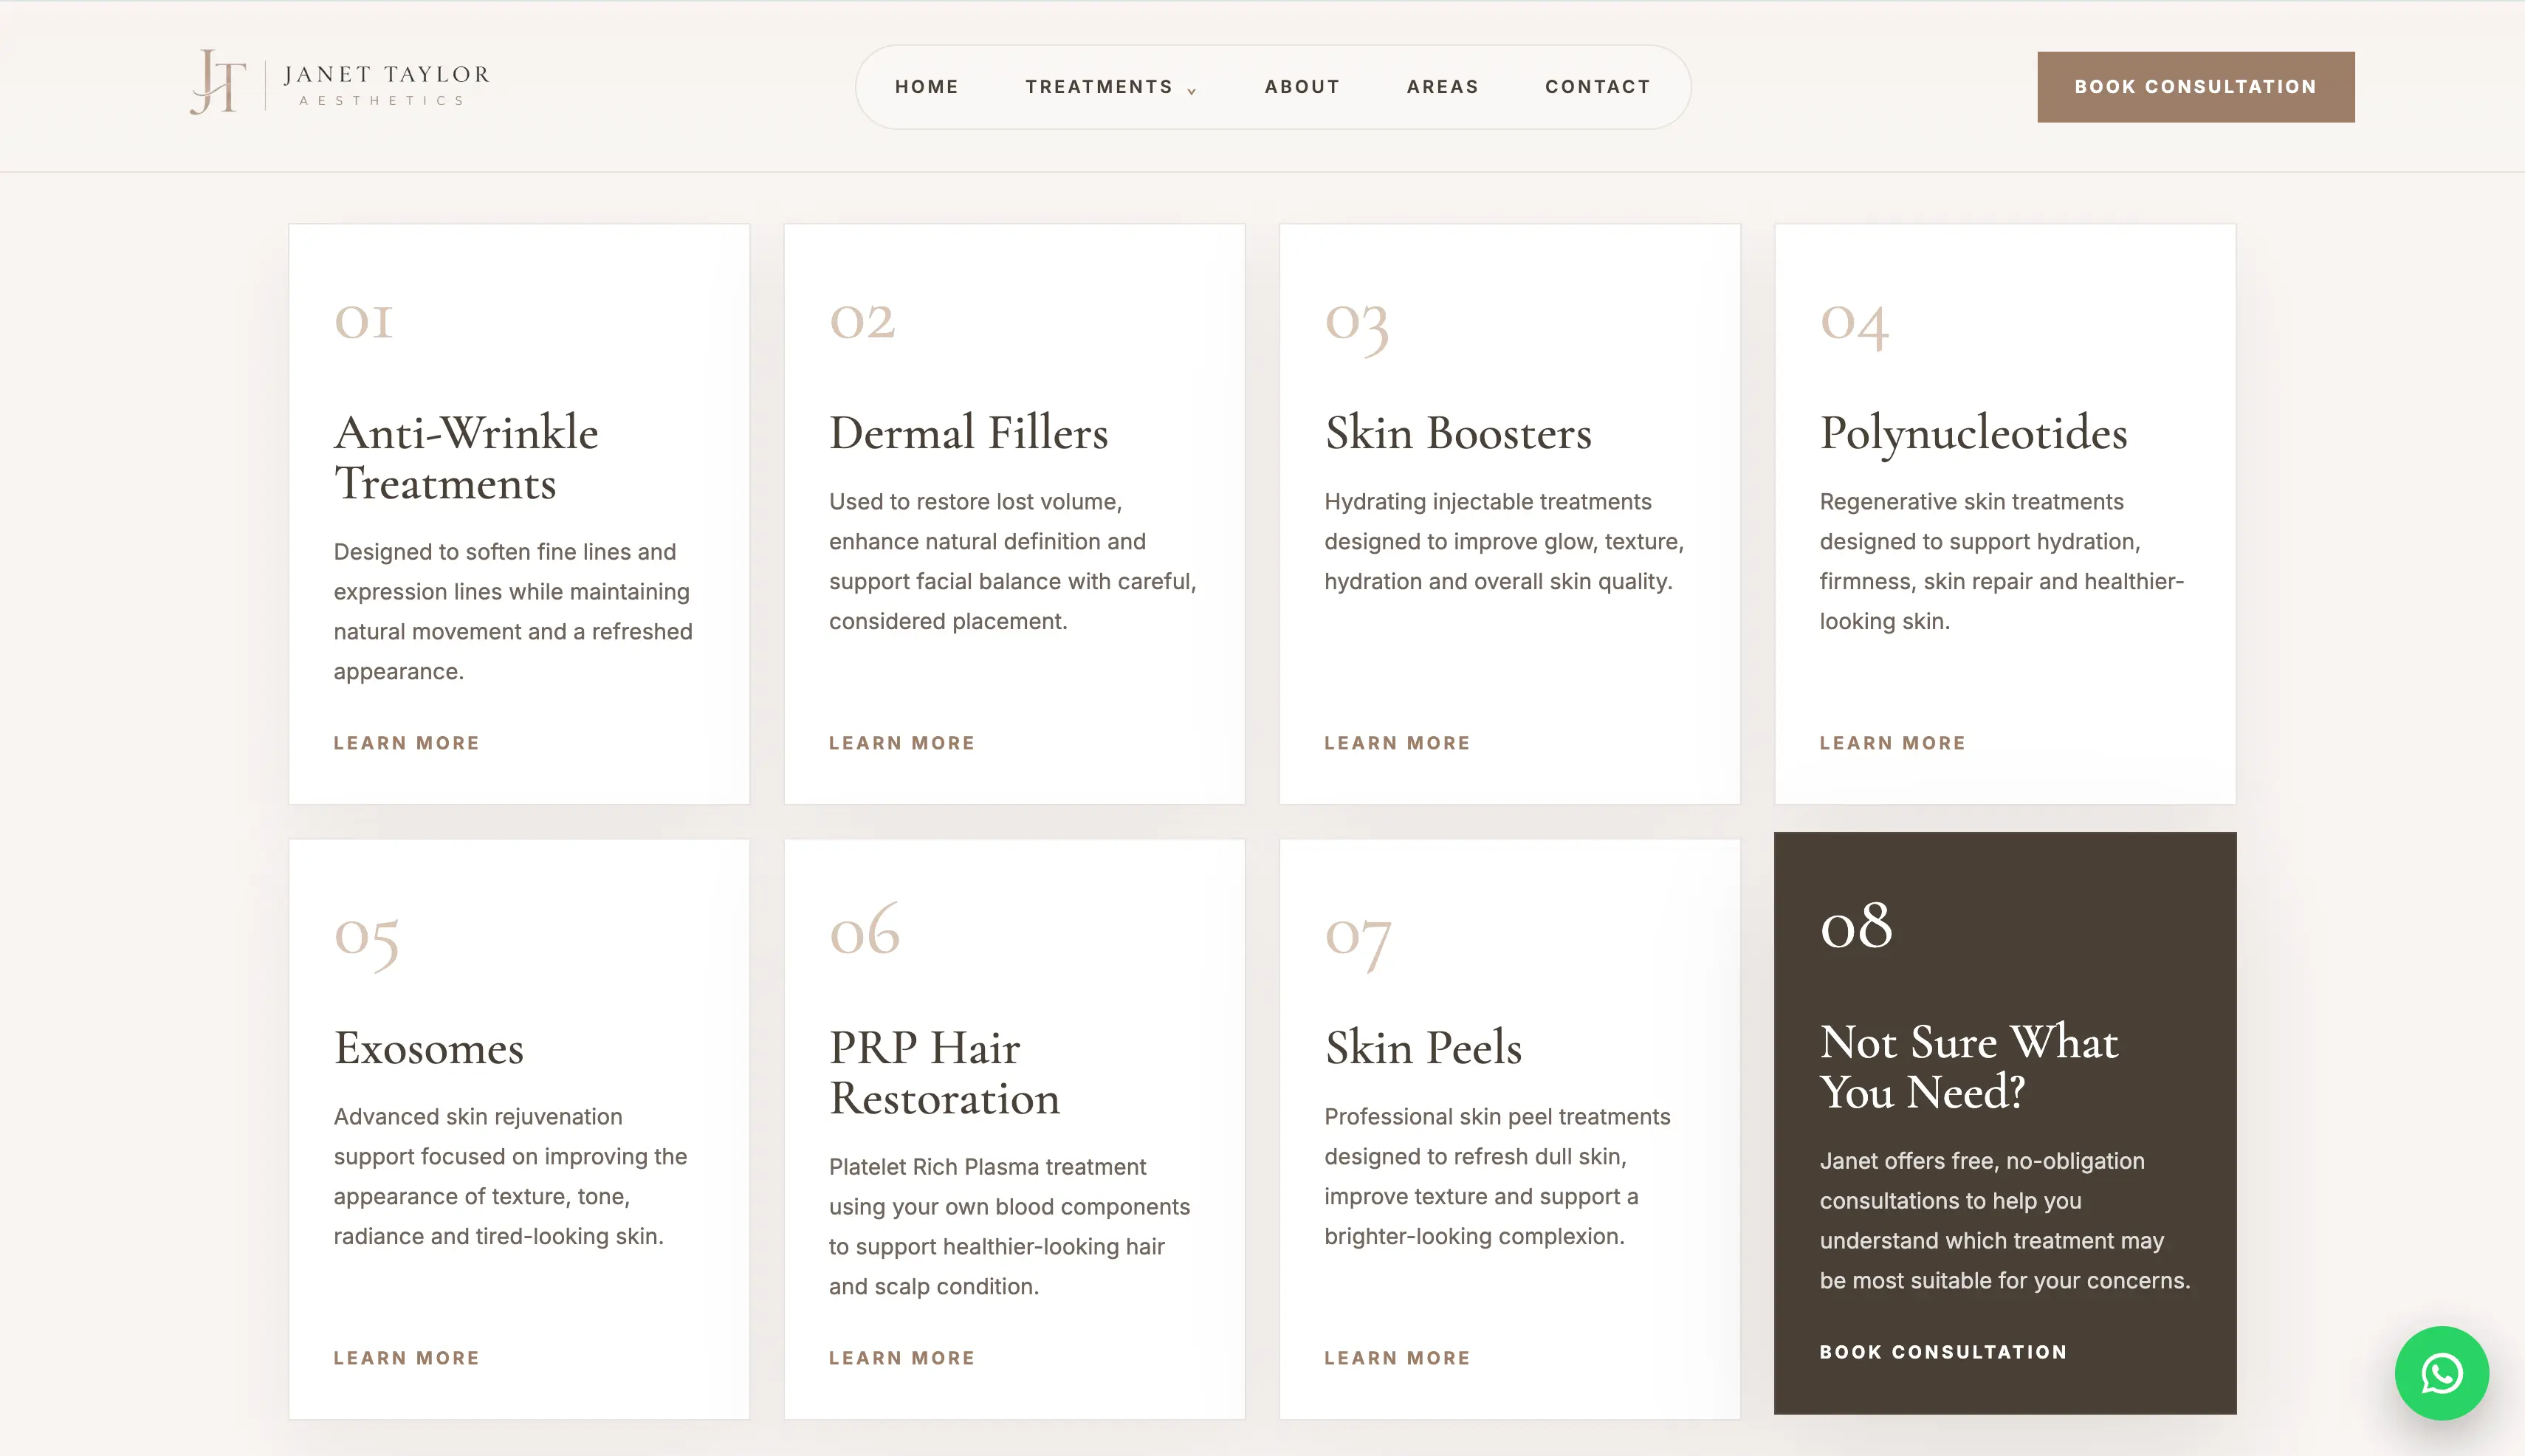Screen dimensions: 2525x1456
Task: Click the 08 number on dark card
Action: (x=1856, y=926)
